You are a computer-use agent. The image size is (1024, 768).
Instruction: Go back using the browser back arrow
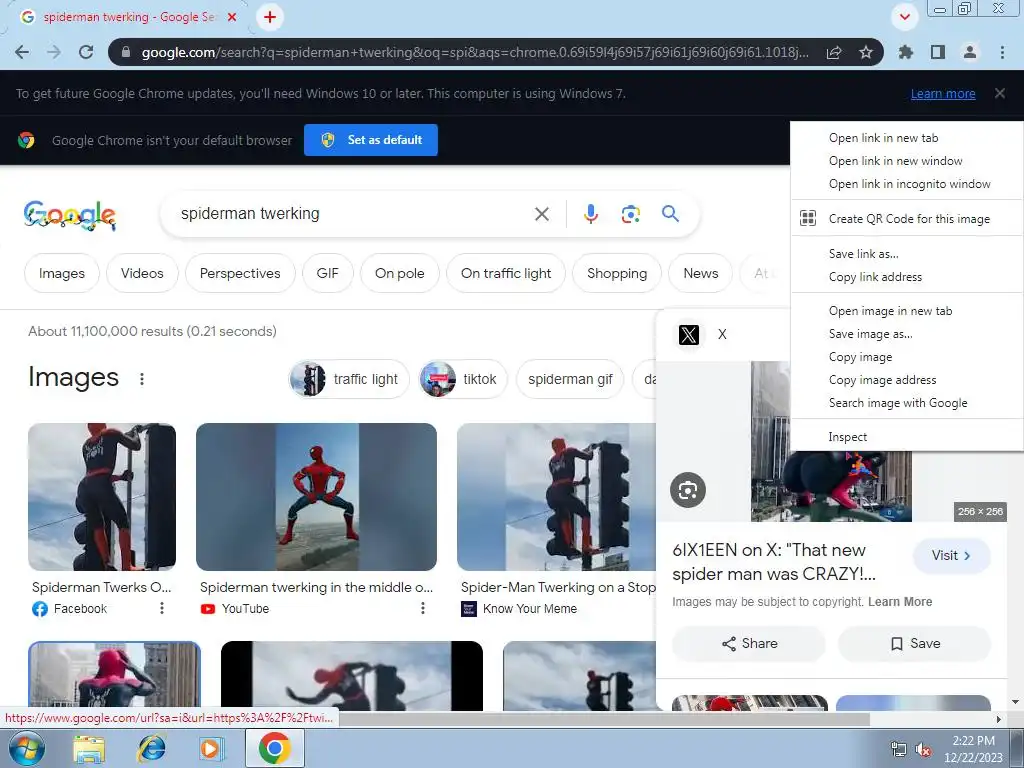tap(22, 52)
